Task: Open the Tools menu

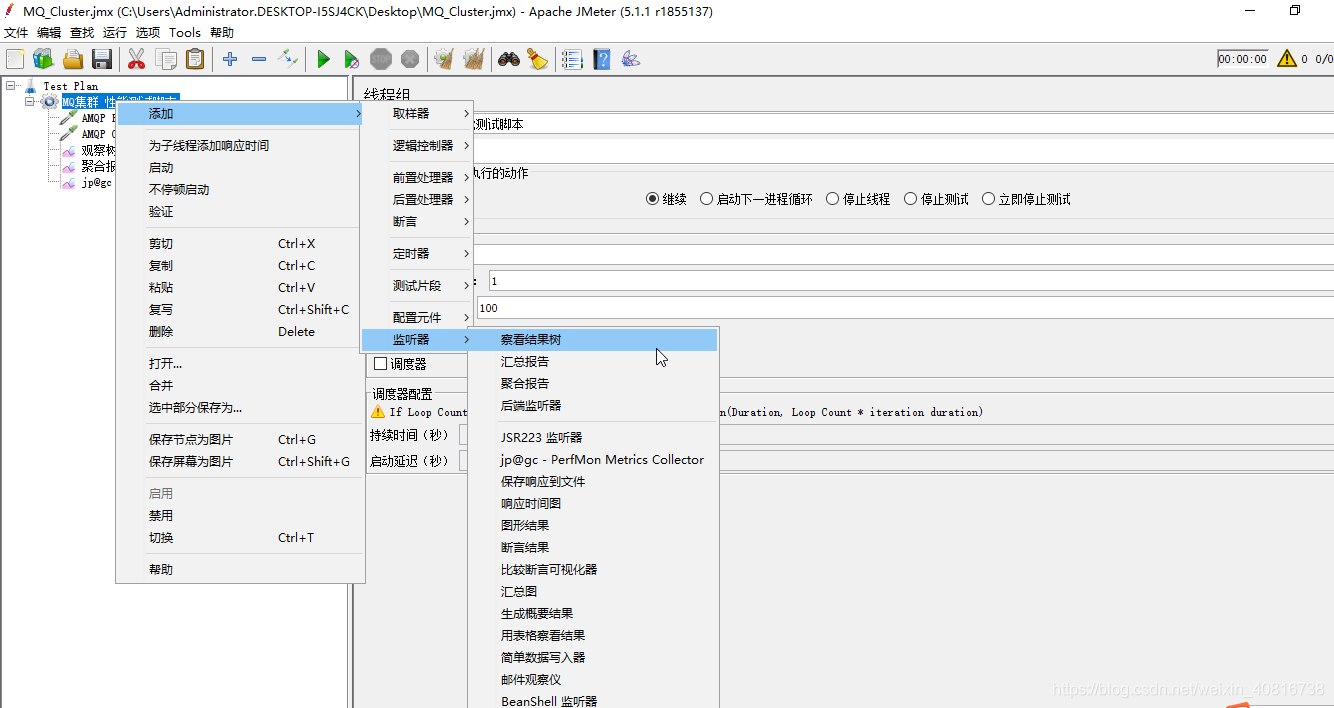Action: point(185,33)
